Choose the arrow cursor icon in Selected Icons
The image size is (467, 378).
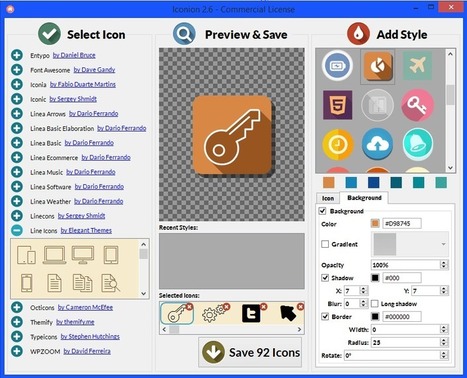click(288, 313)
